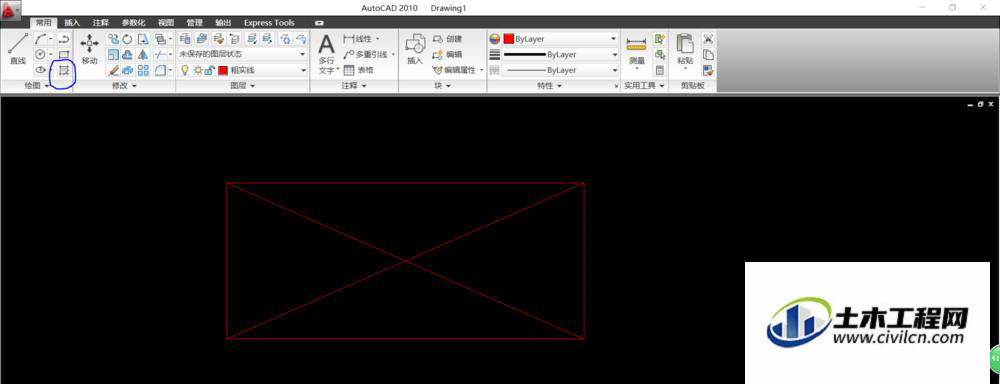This screenshot has height=384, width=1000.
Task: Open the Measure (测量) tool
Action: (x=636, y=51)
